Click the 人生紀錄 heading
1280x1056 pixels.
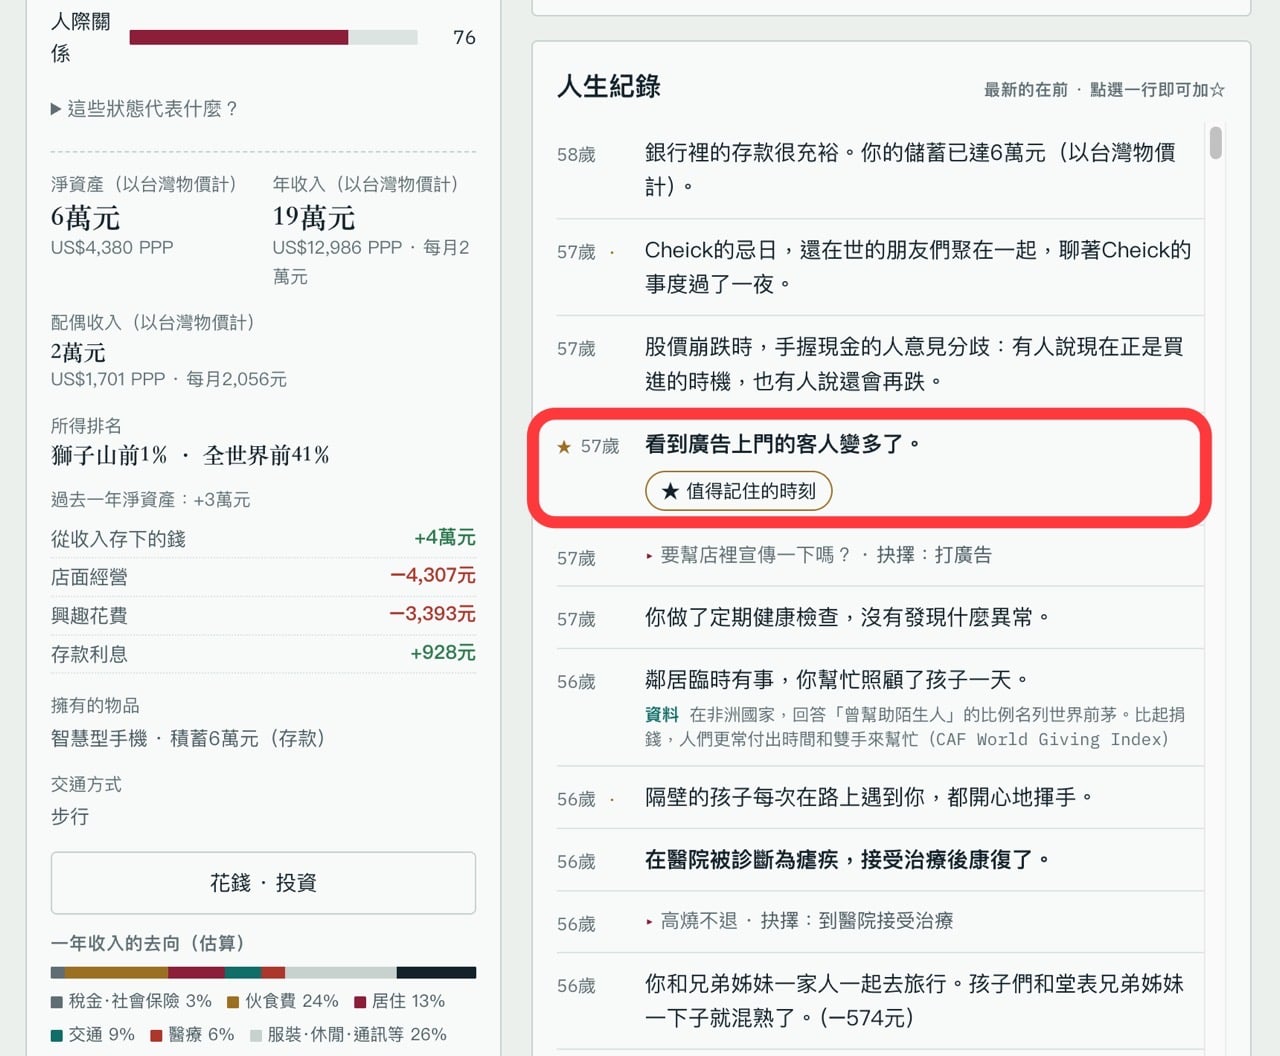609,87
